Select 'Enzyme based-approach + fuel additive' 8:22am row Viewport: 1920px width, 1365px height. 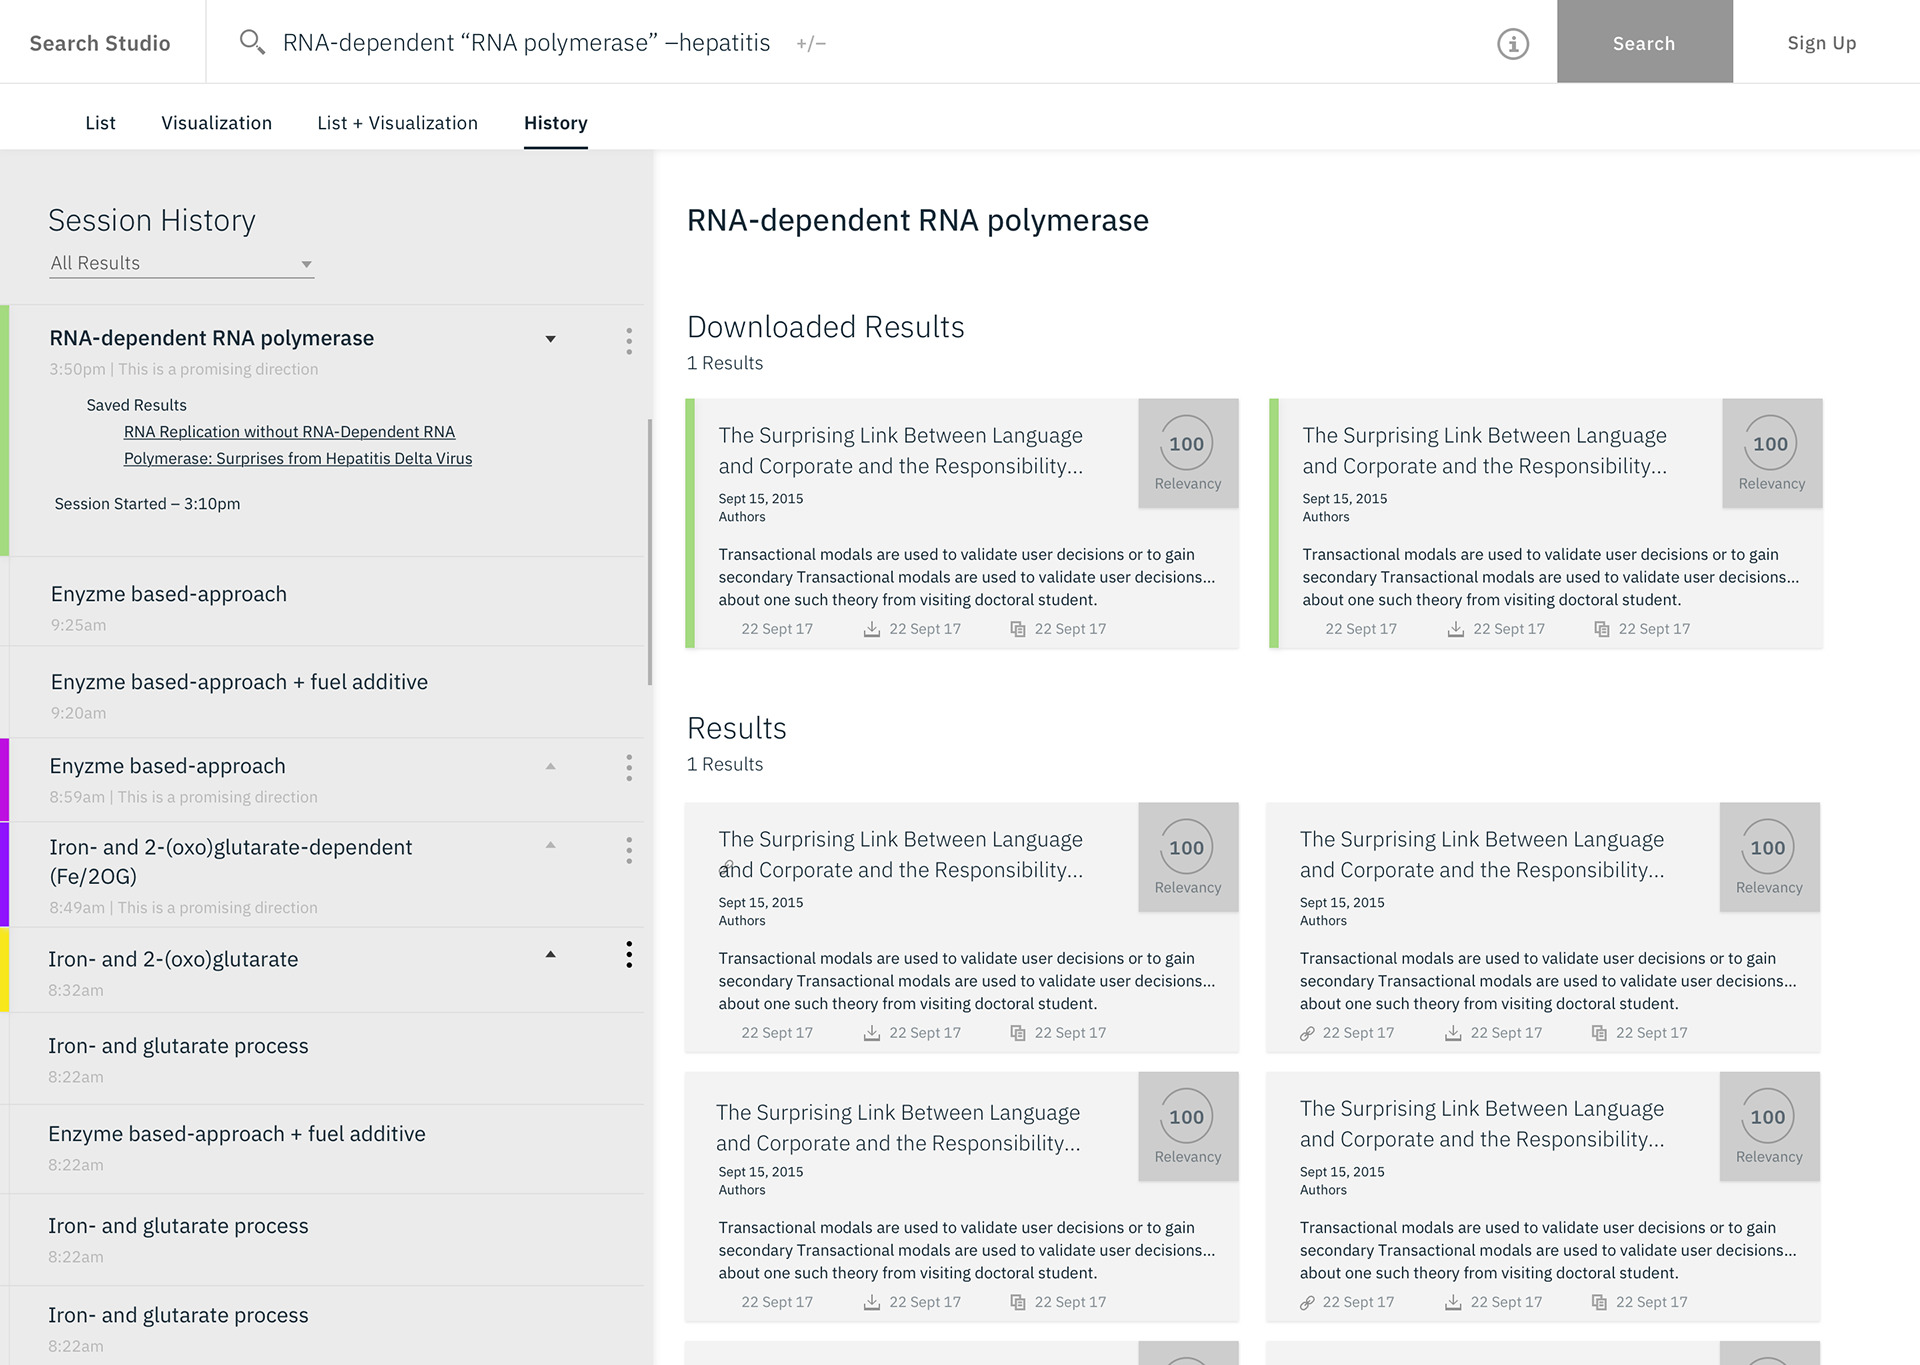326,1148
